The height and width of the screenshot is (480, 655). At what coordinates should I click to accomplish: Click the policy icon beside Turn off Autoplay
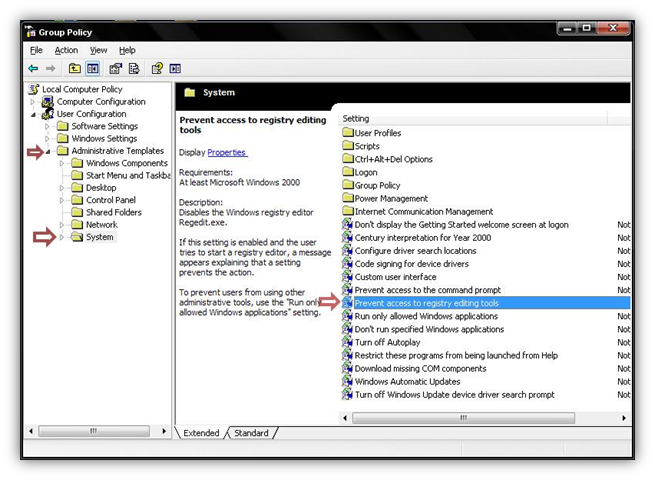[x=347, y=342]
